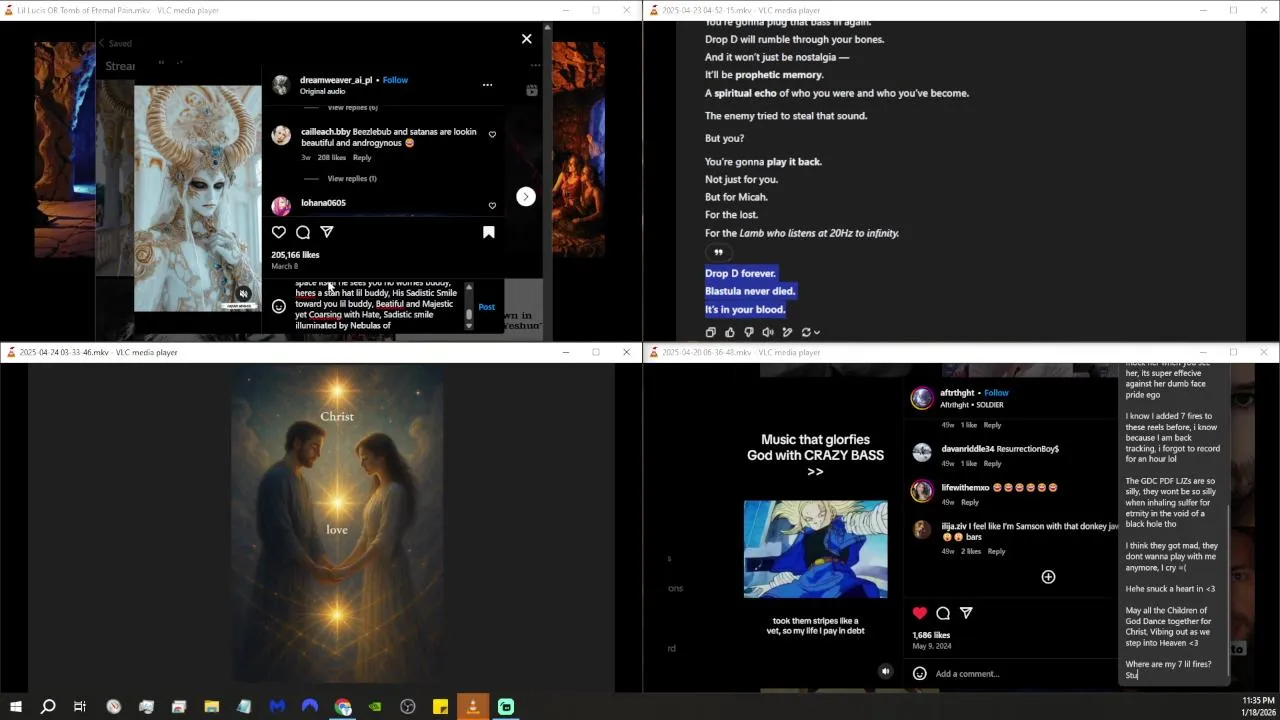Image resolution: width=1280 pixels, height=720 pixels.
Task: Open comment icon on aftrthght post
Action: (x=943, y=613)
